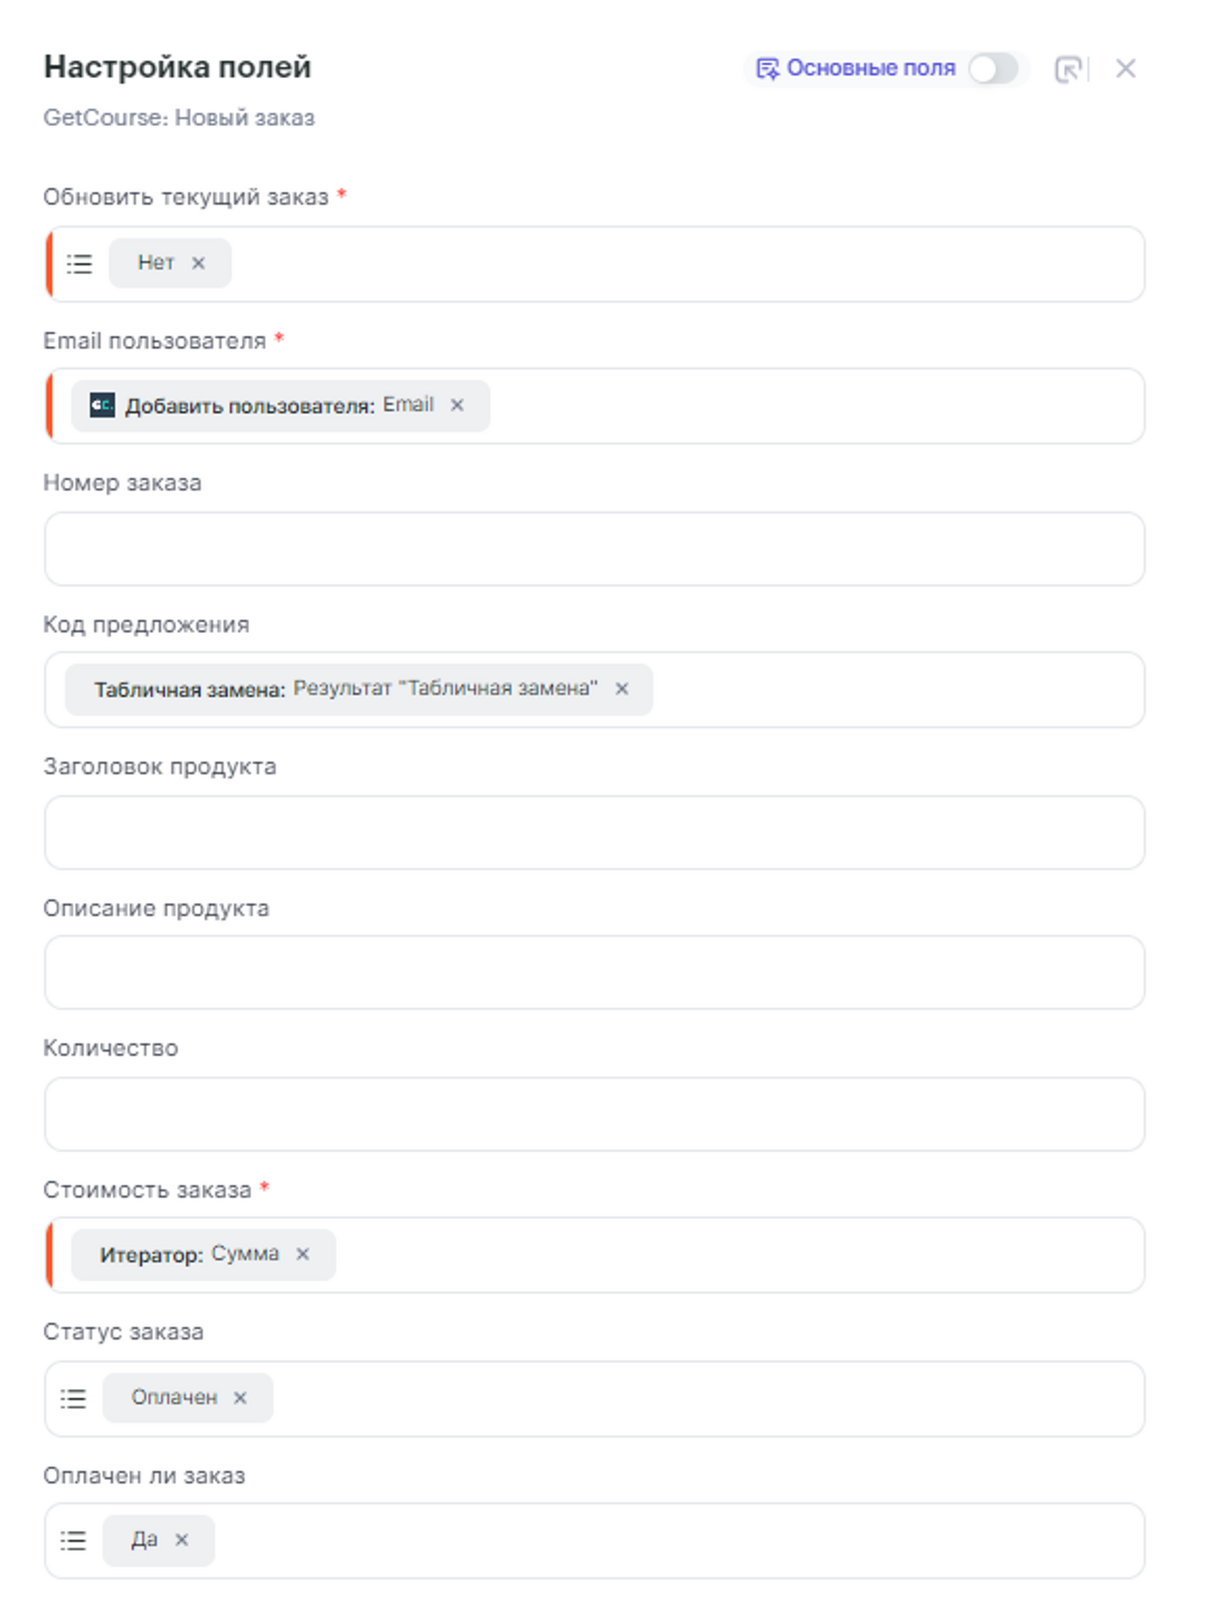Open list icon in Обновить текущий заказ field

pos(79,264)
